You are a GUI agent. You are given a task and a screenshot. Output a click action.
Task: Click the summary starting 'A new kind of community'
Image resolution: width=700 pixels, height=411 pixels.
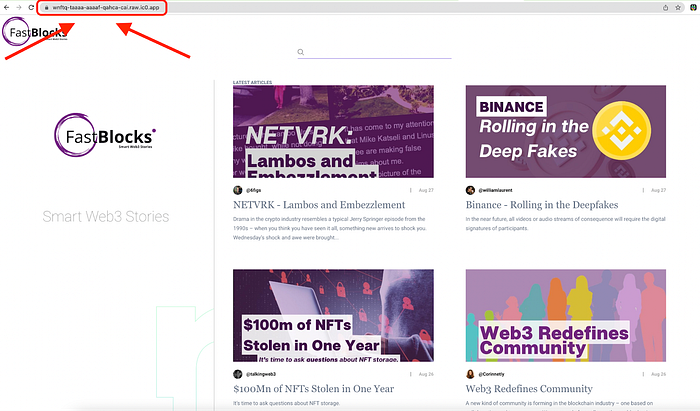click(559, 403)
